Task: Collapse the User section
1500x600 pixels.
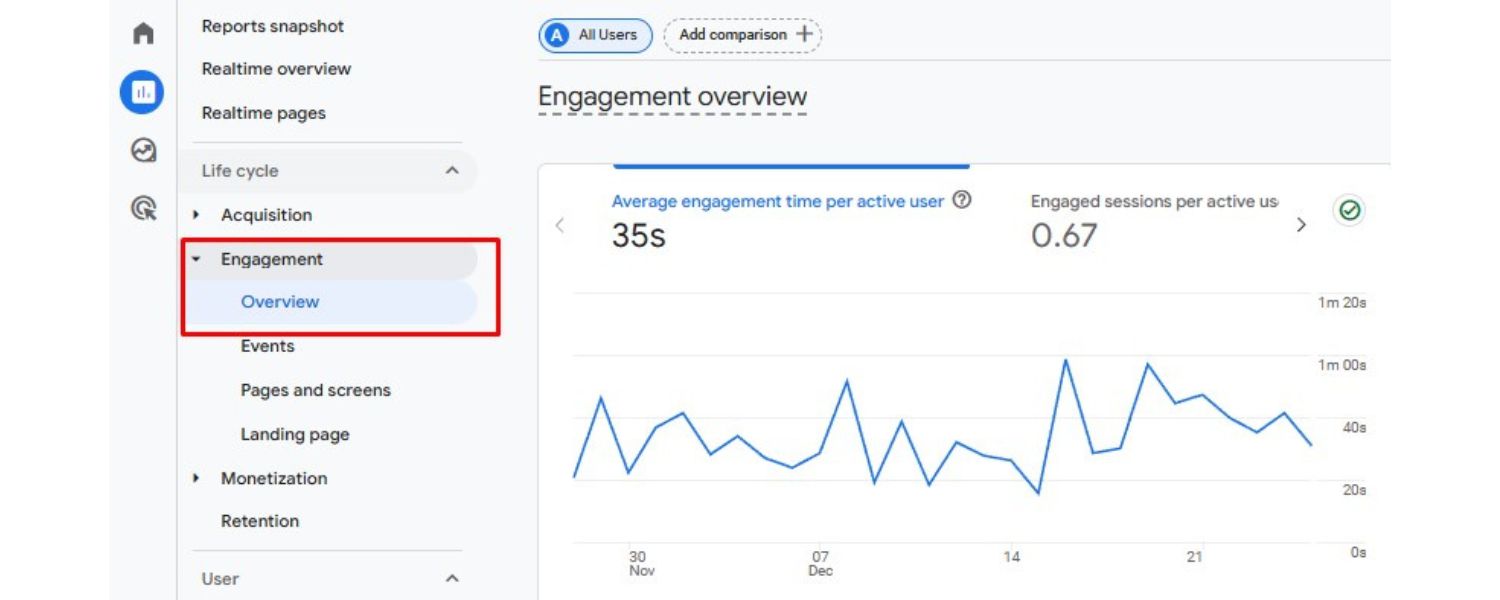Action: click(x=452, y=578)
